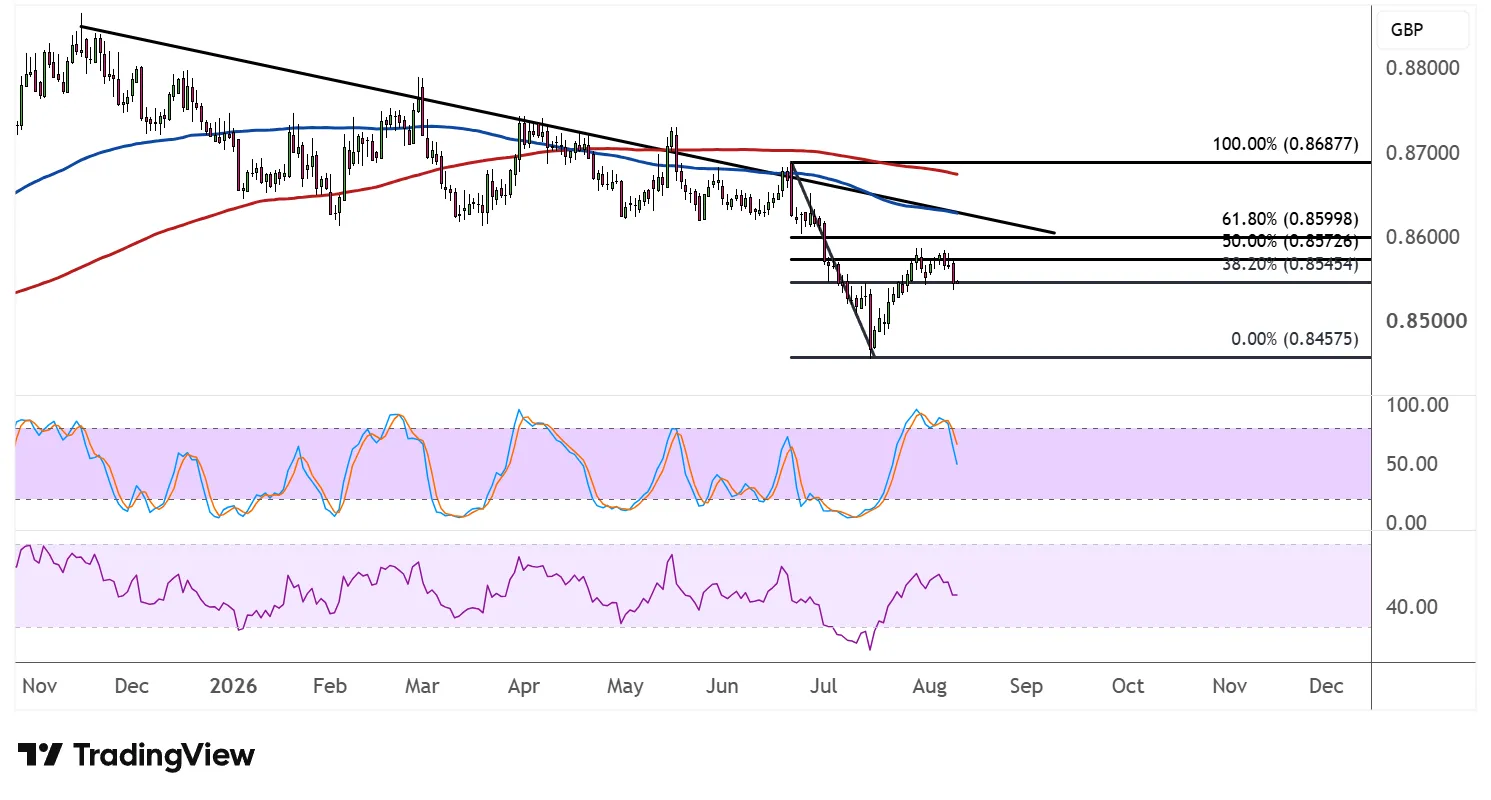Select the 0.00% (0.84575) Fibonacci label
Image resolution: width=1491 pixels, height=800 pixels.
(x=1295, y=339)
